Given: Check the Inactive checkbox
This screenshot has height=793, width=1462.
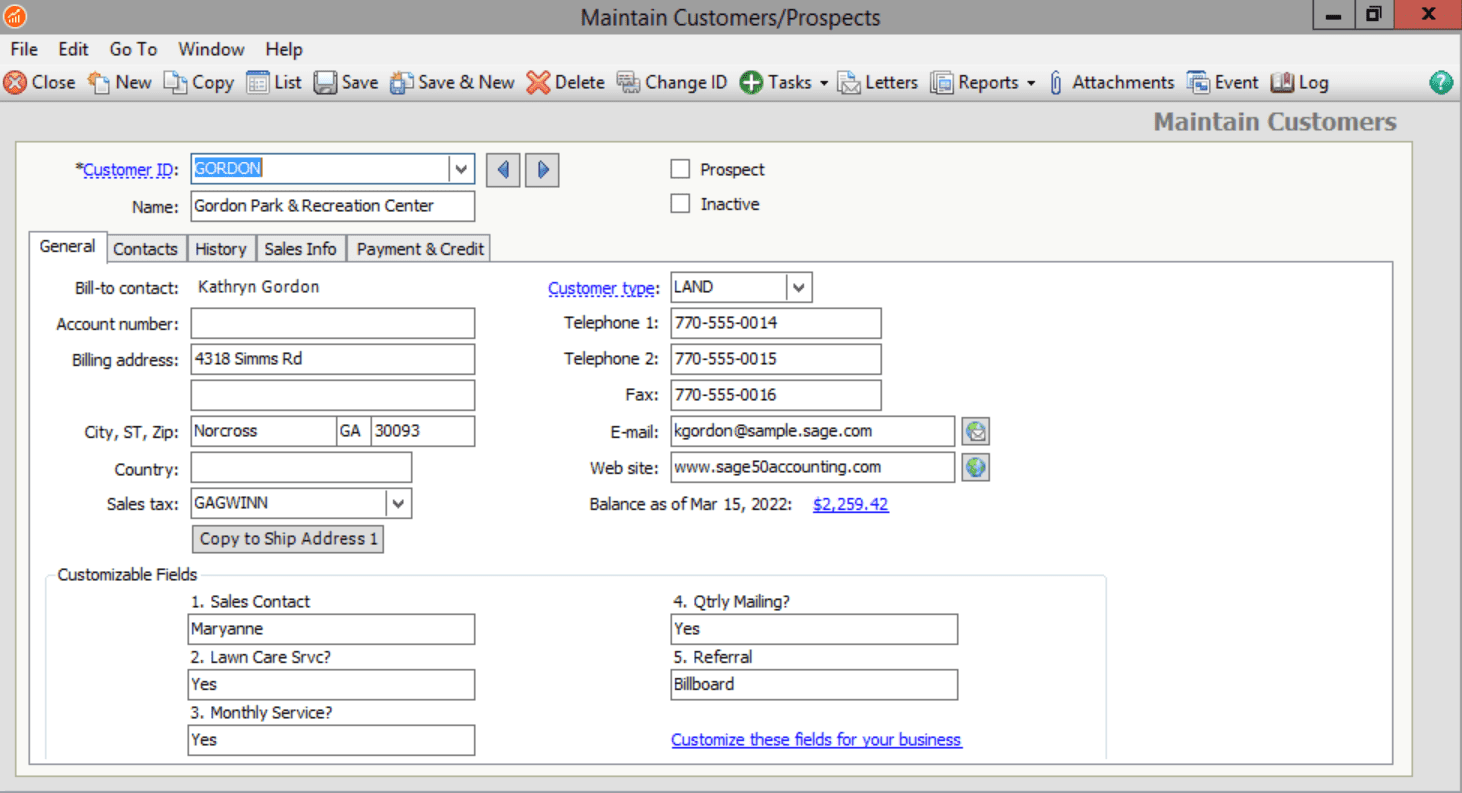Looking at the screenshot, I should pyautogui.click(x=680, y=203).
